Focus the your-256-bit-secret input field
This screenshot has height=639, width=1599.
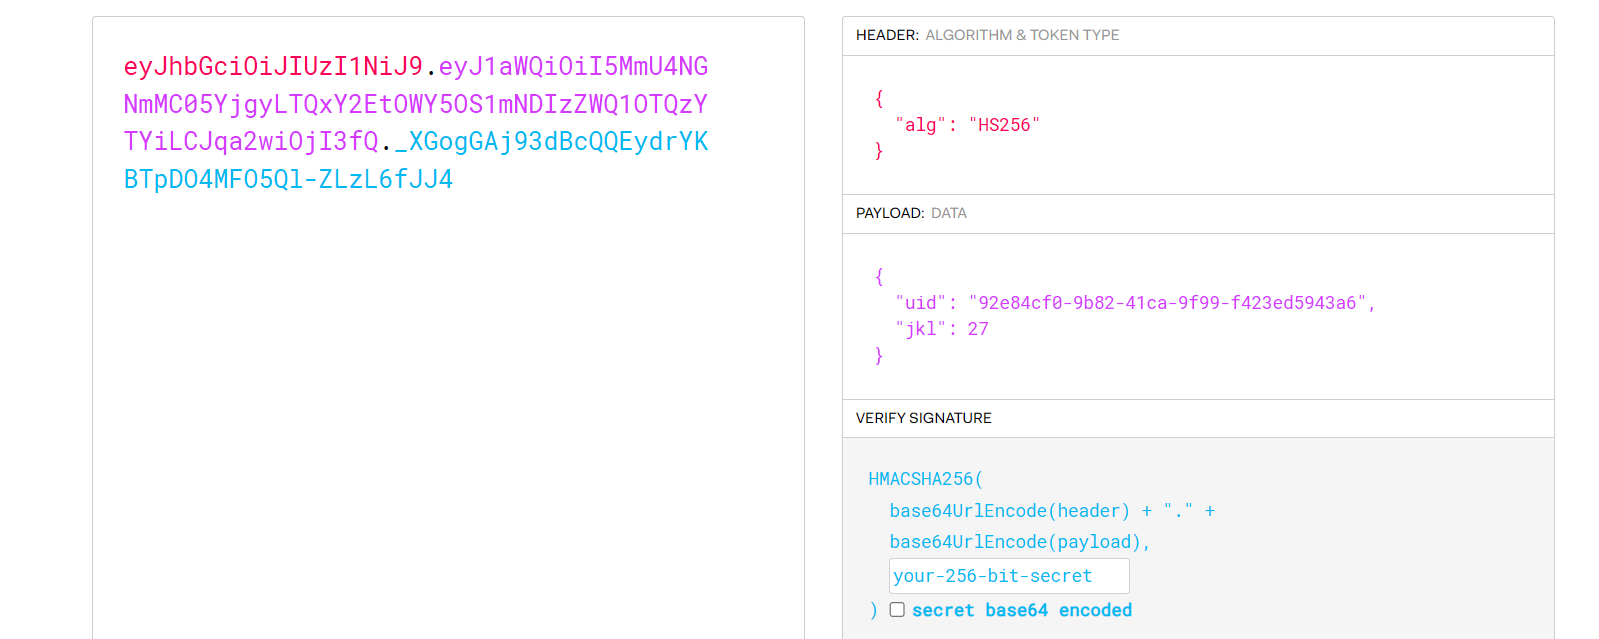[1008, 576]
